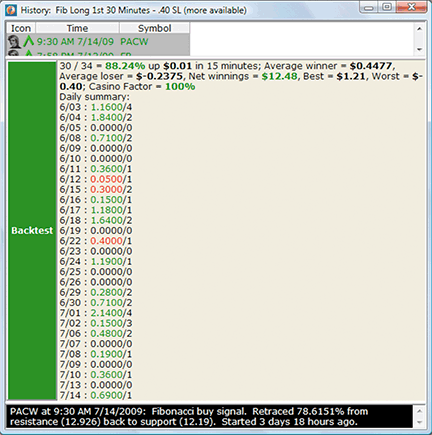Click the 88.24% win rate figure
Screen dimensions: 432x435
coord(125,66)
